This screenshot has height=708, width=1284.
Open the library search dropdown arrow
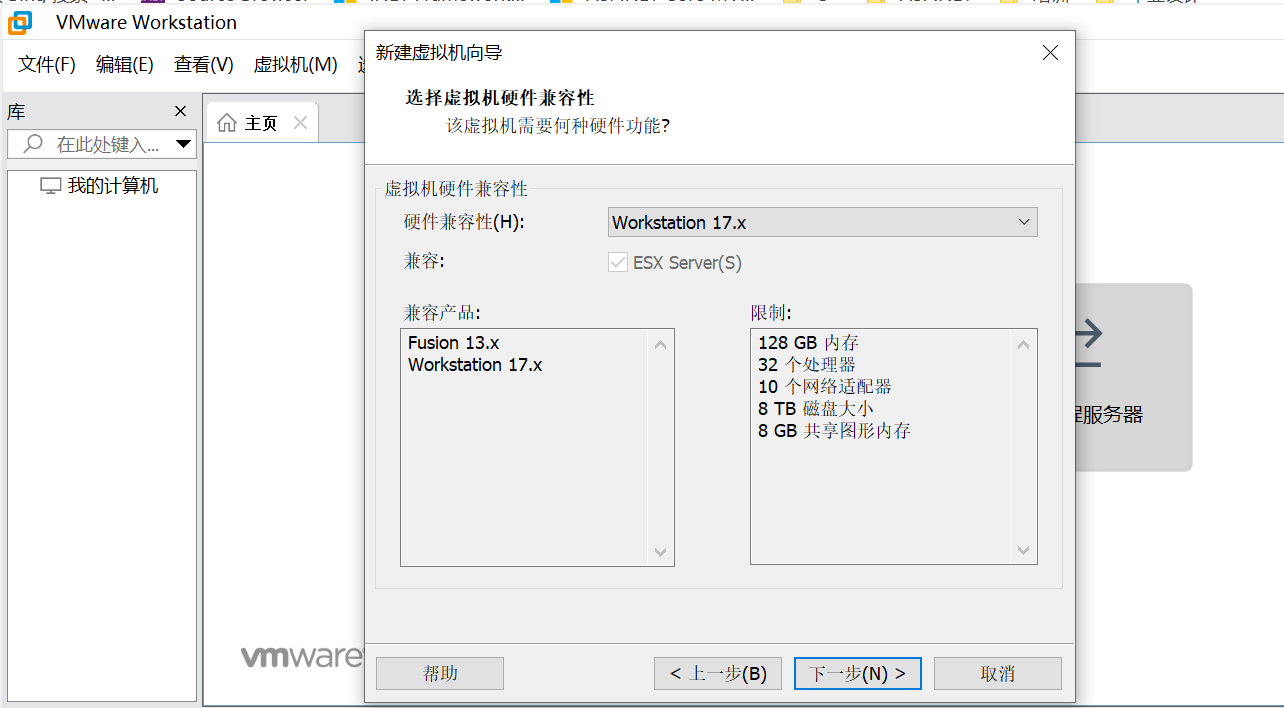184,144
